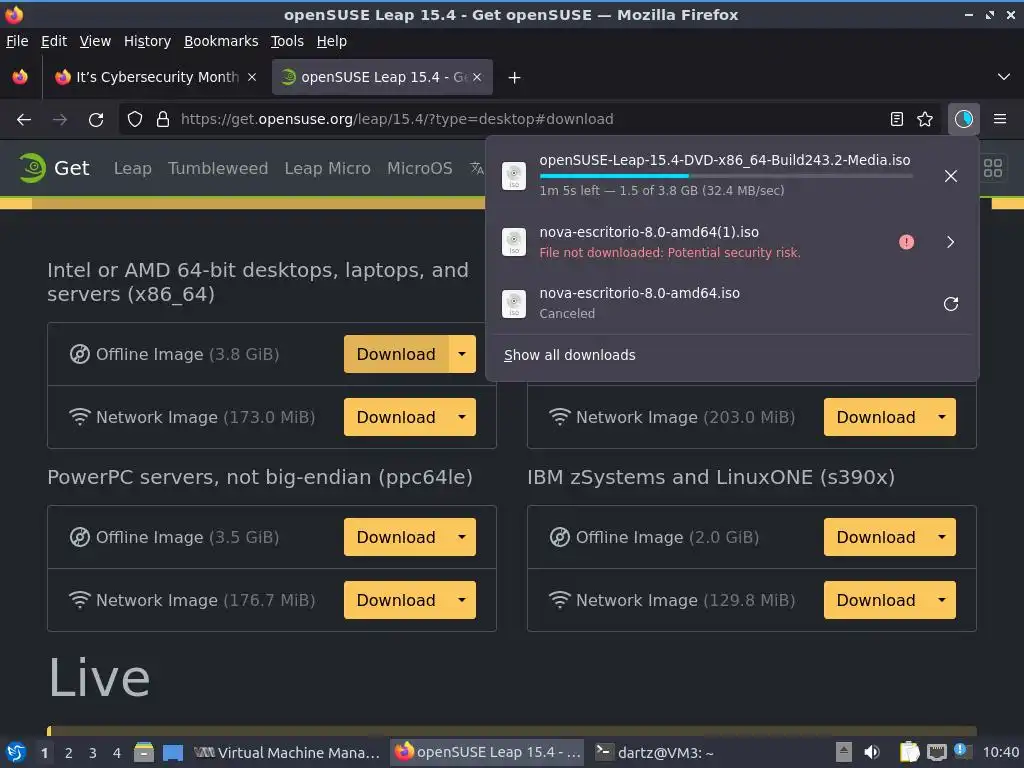The height and width of the screenshot is (768, 1024).
Task: Bookmark this page with the star icon
Action: [925, 119]
